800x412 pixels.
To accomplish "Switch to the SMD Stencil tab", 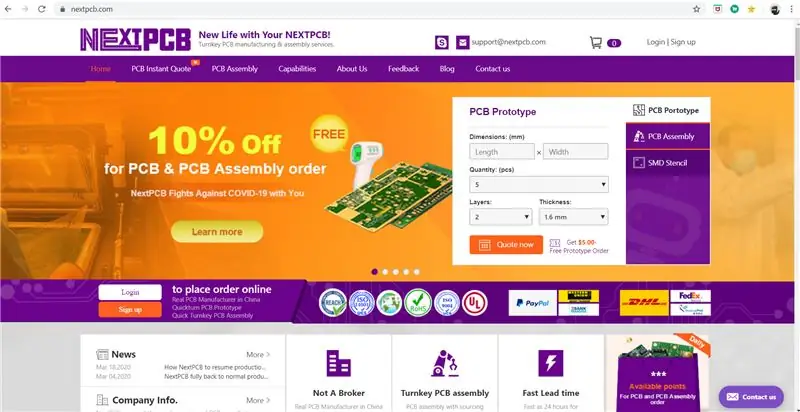I will pyautogui.click(x=668, y=163).
